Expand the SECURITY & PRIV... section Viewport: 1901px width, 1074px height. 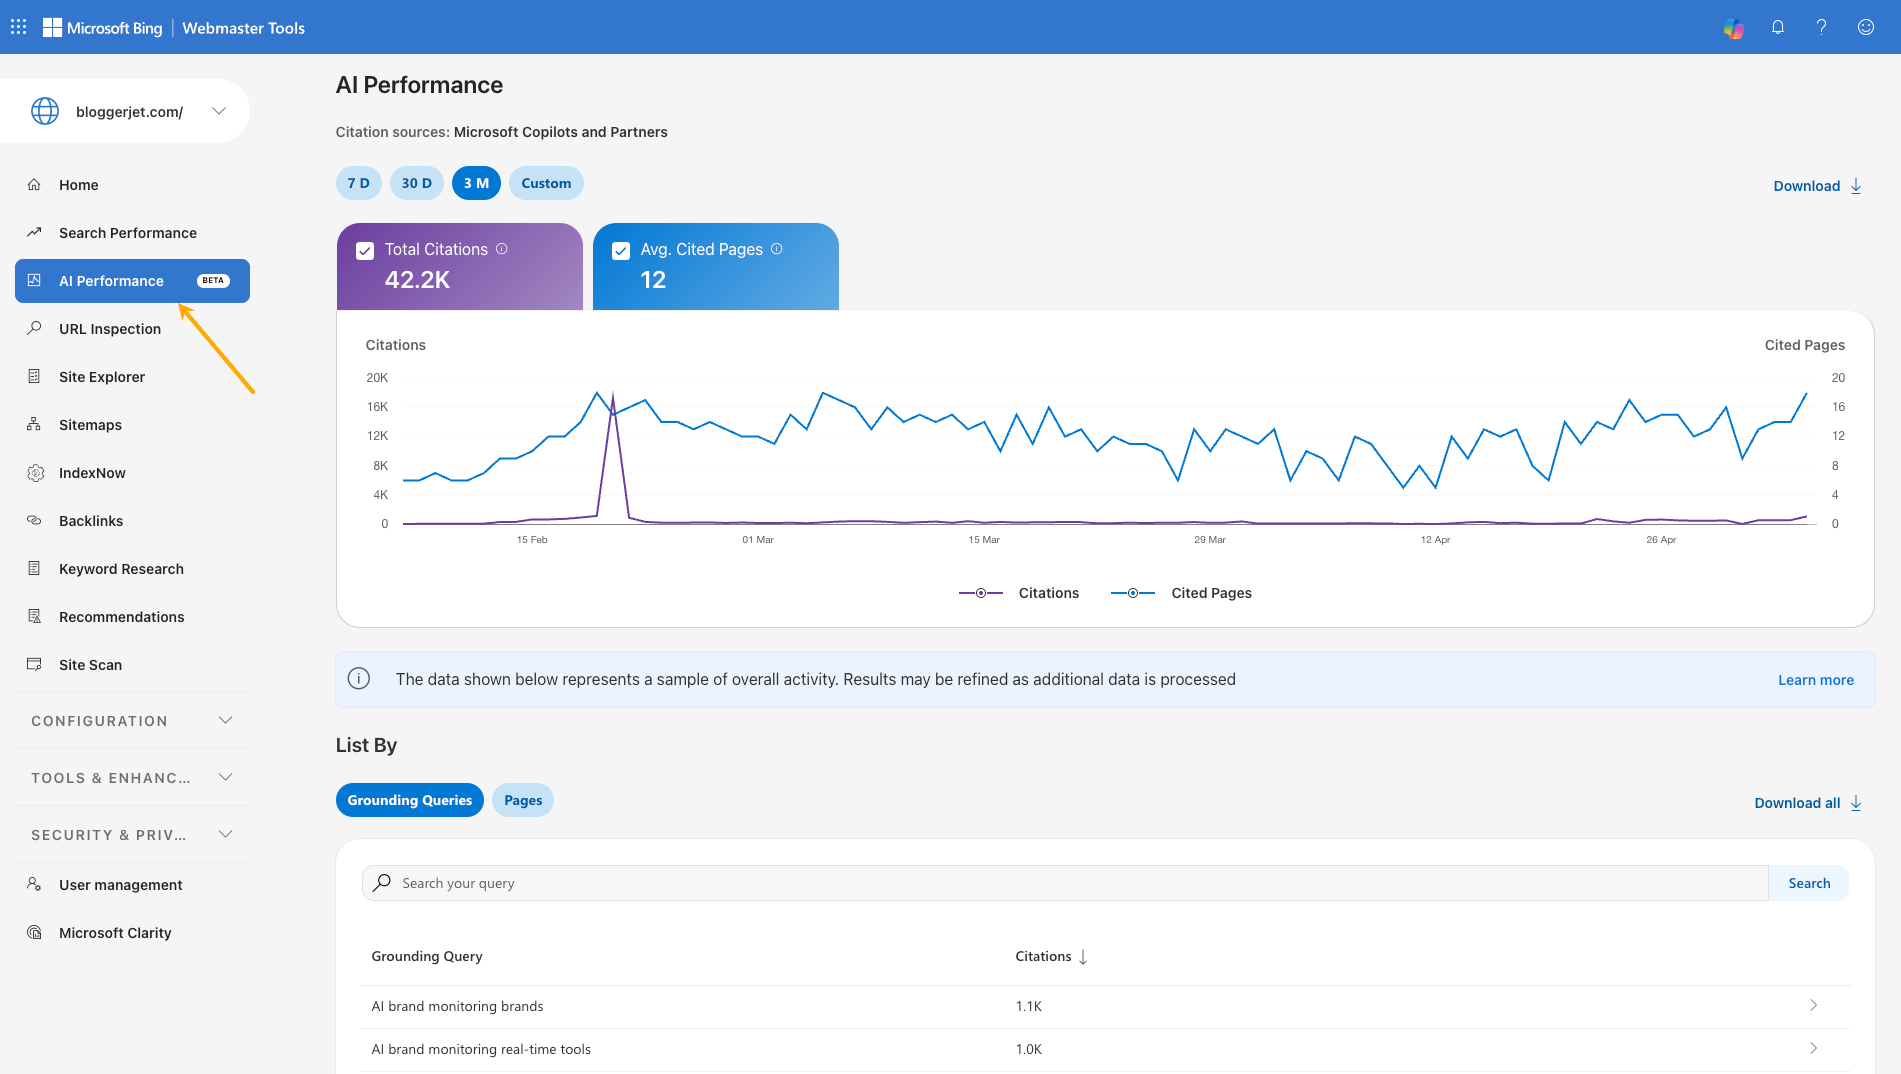[x=132, y=835]
